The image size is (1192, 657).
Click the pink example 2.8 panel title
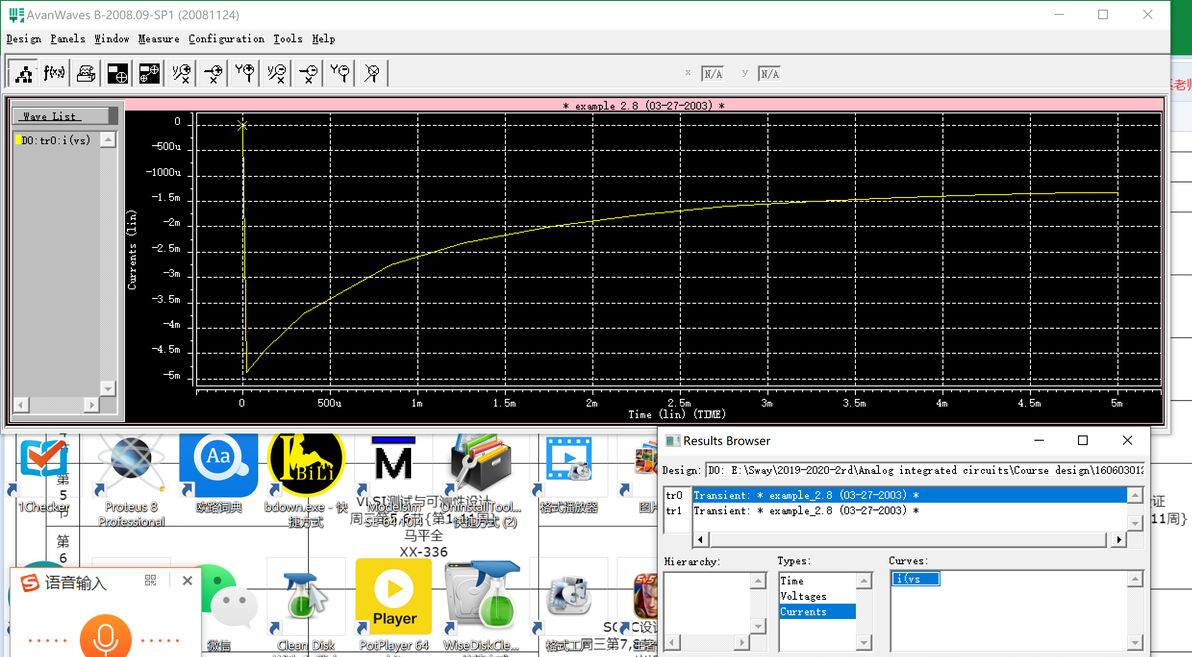coord(644,106)
